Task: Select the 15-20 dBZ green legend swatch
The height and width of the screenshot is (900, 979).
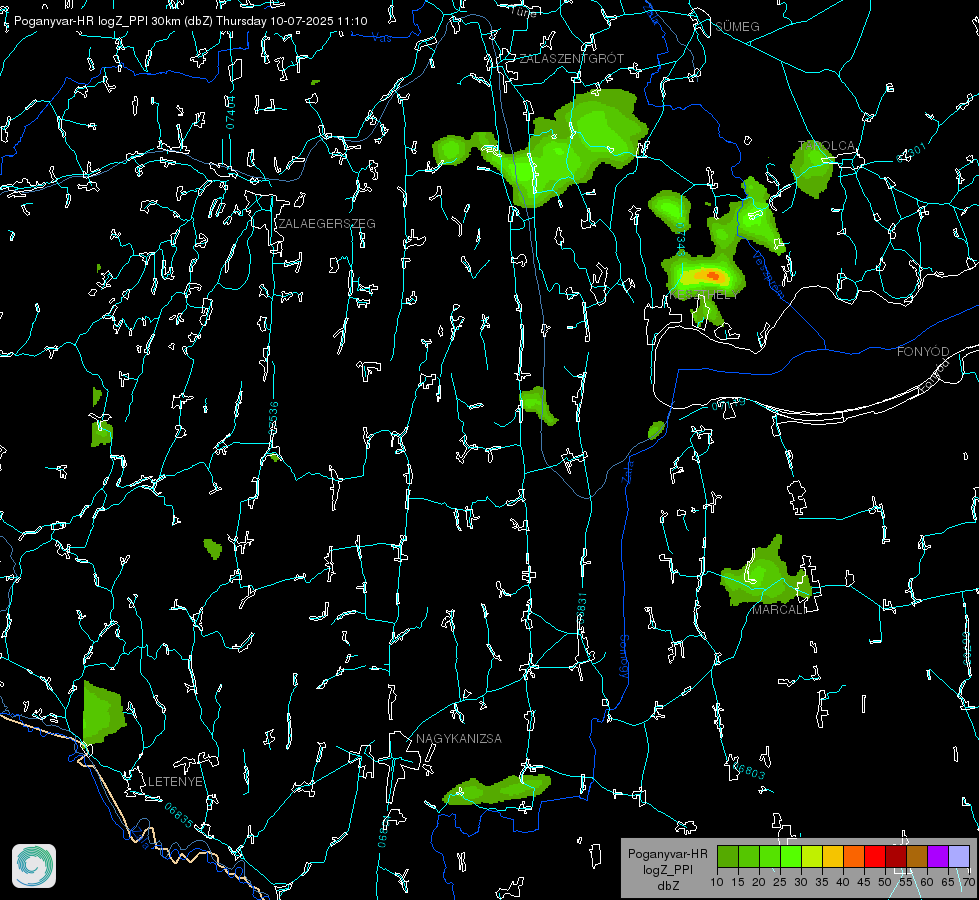Action: 749,856
